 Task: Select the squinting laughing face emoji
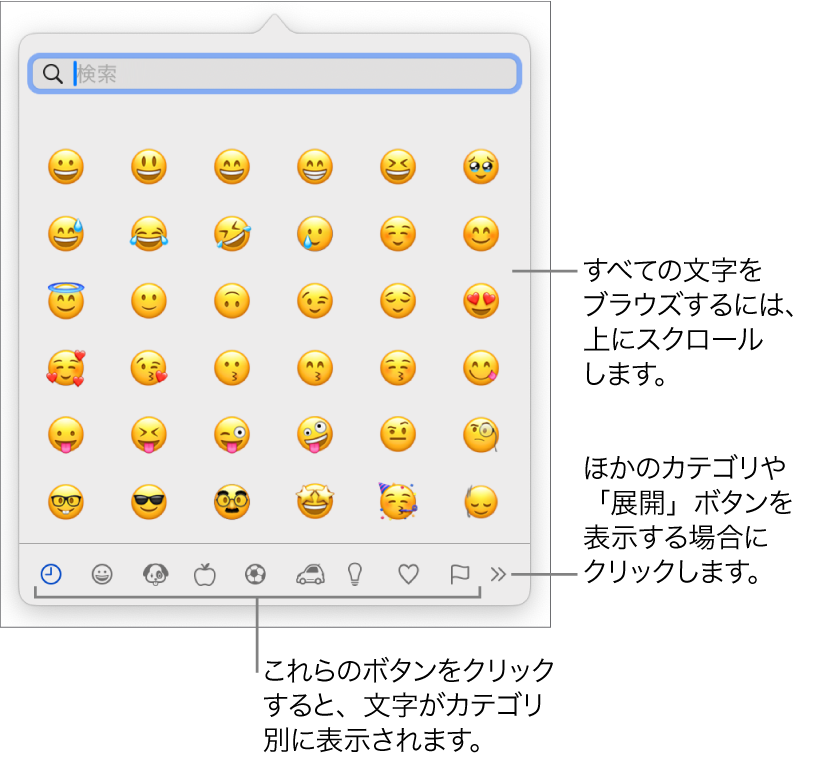coord(398,167)
